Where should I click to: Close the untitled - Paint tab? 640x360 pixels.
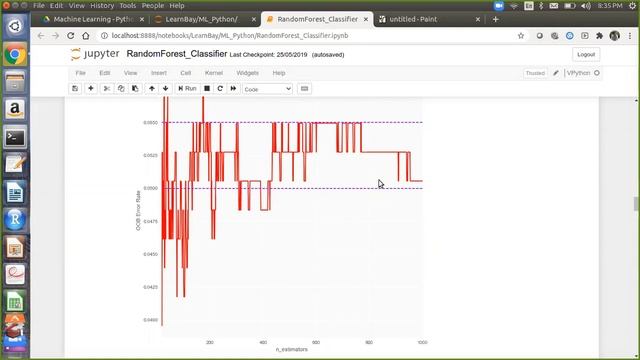478,19
